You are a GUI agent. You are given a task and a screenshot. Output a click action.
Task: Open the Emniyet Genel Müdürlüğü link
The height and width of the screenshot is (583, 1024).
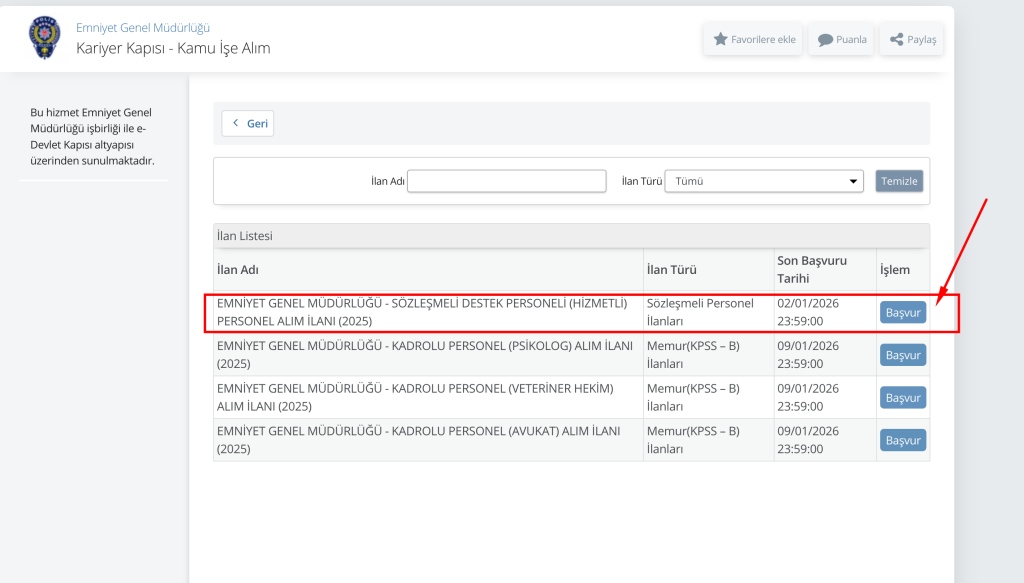pyautogui.click(x=143, y=28)
